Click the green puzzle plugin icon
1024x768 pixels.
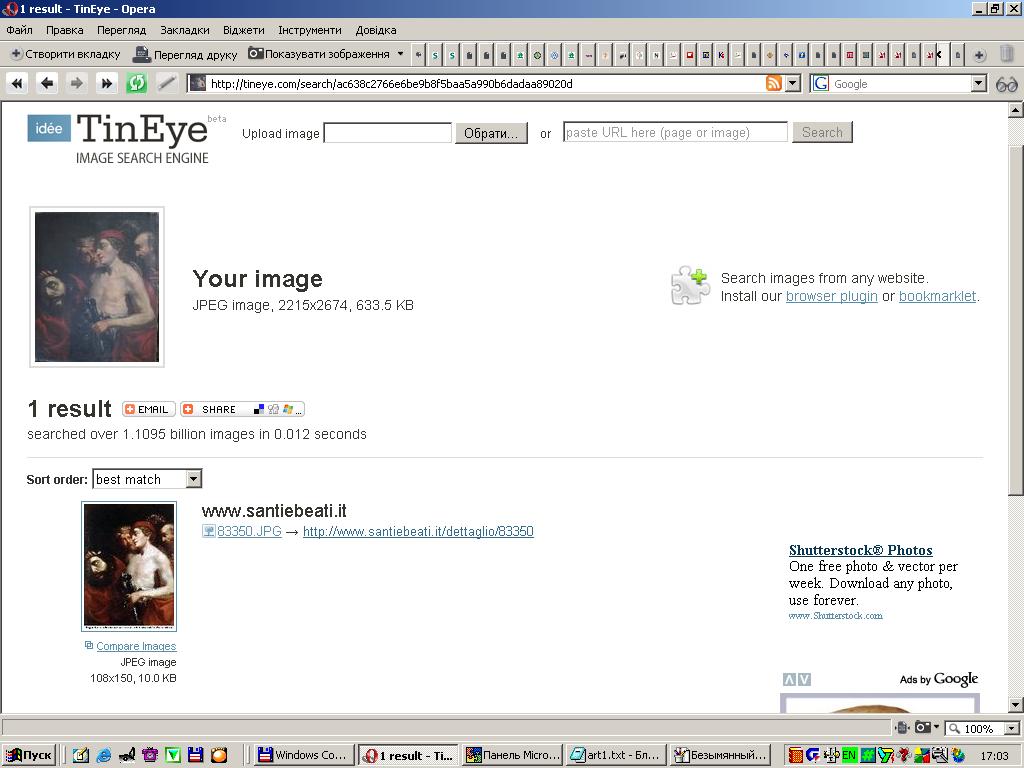coord(690,286)
